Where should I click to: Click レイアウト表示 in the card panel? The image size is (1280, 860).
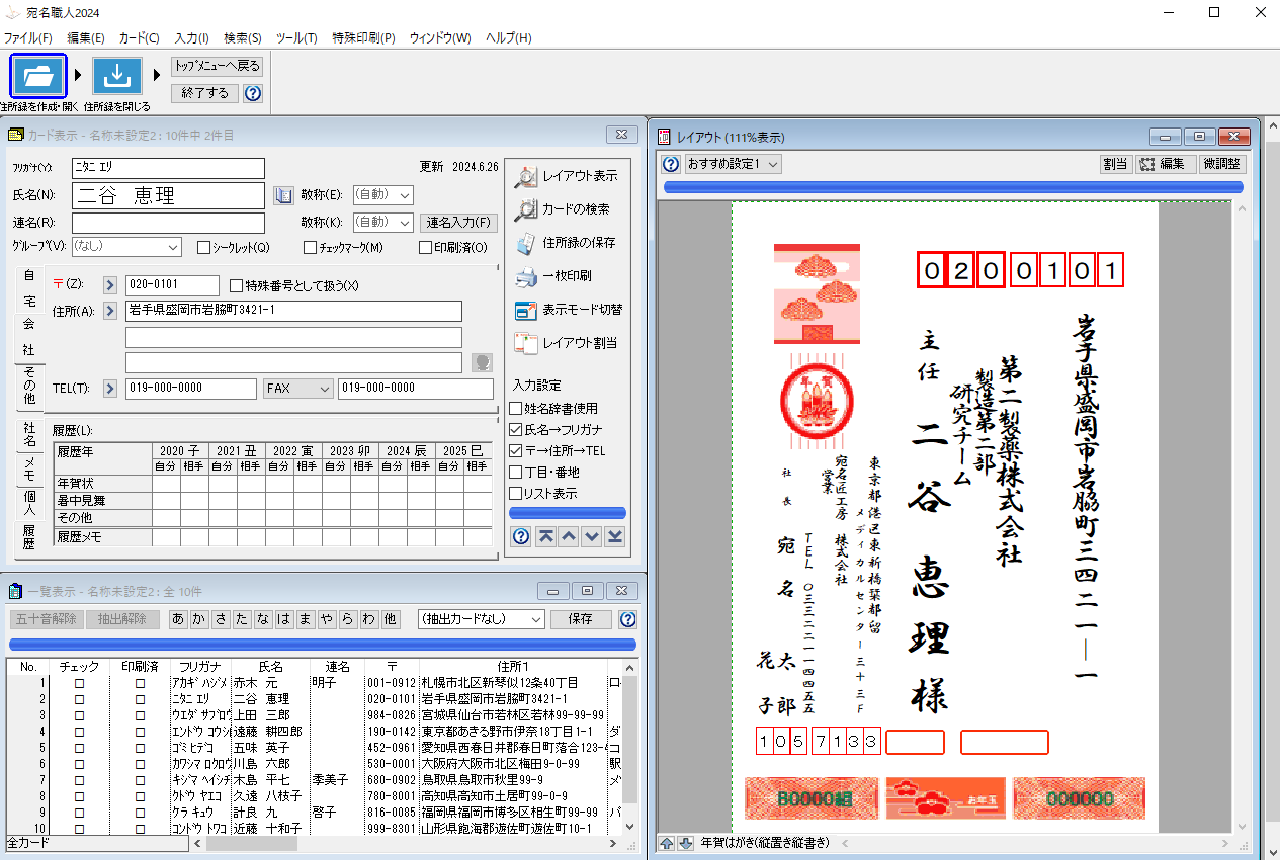click(x=567, y=177)
